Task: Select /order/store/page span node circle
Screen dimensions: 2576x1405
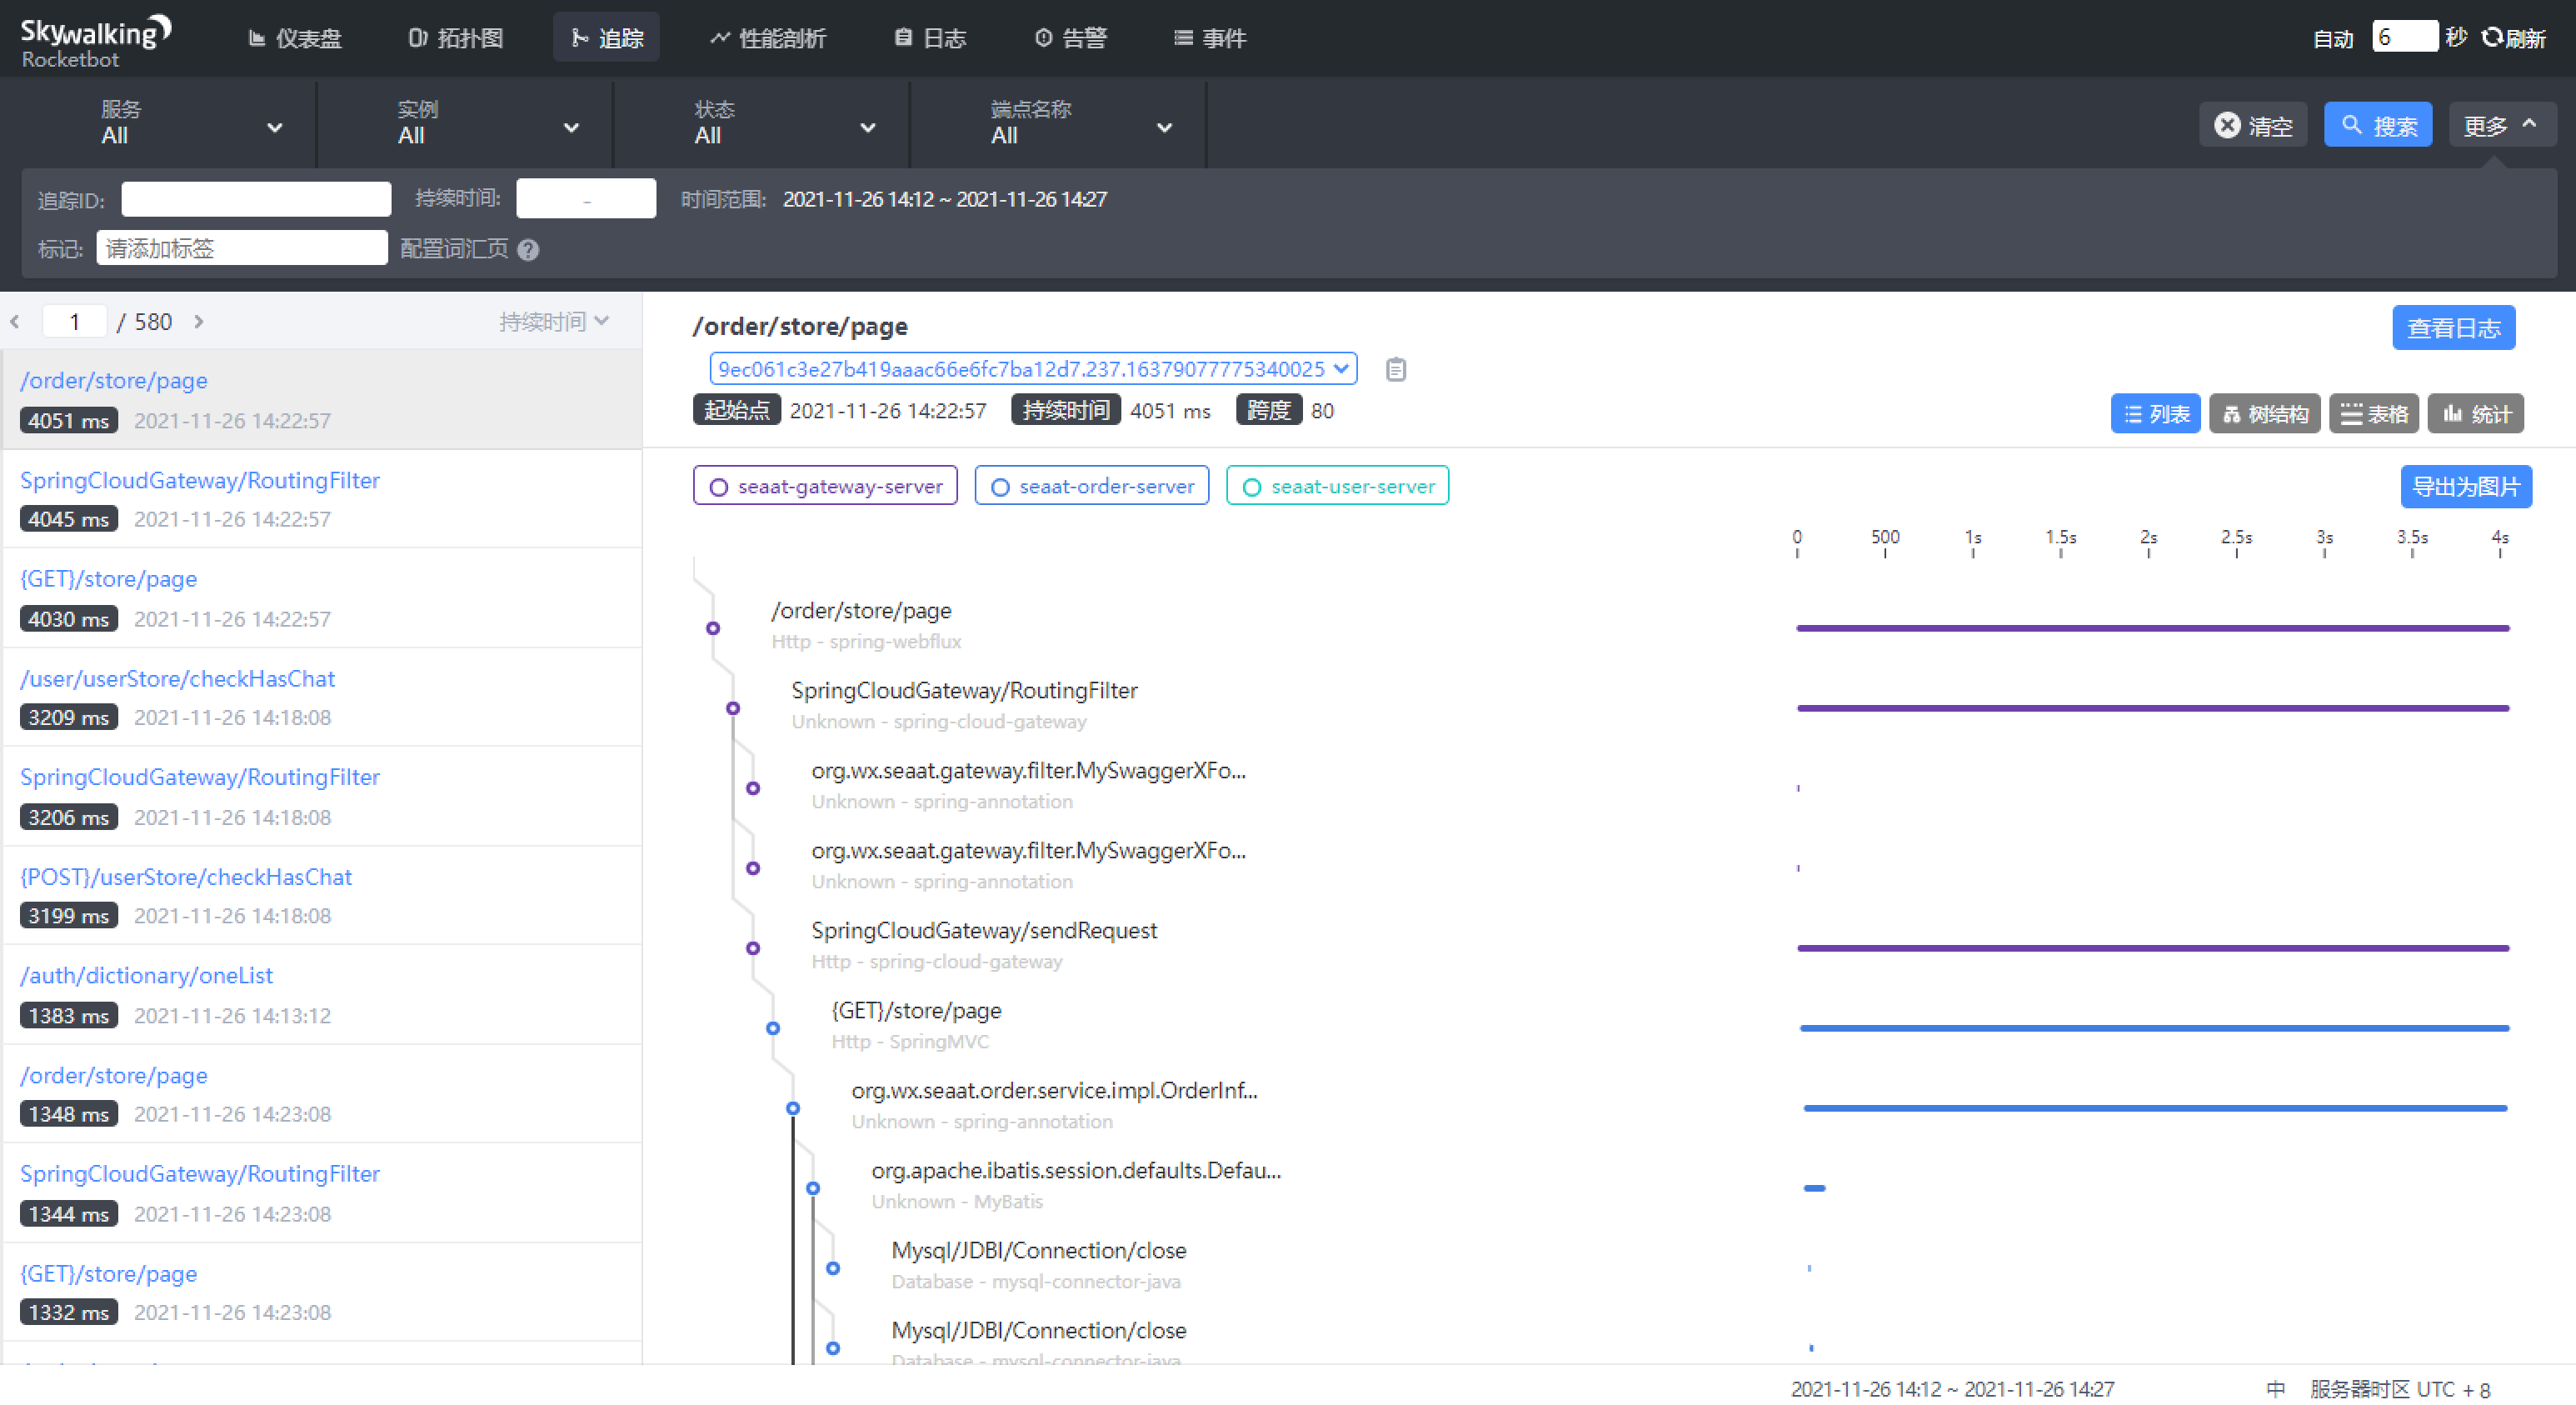Action: 713,628
